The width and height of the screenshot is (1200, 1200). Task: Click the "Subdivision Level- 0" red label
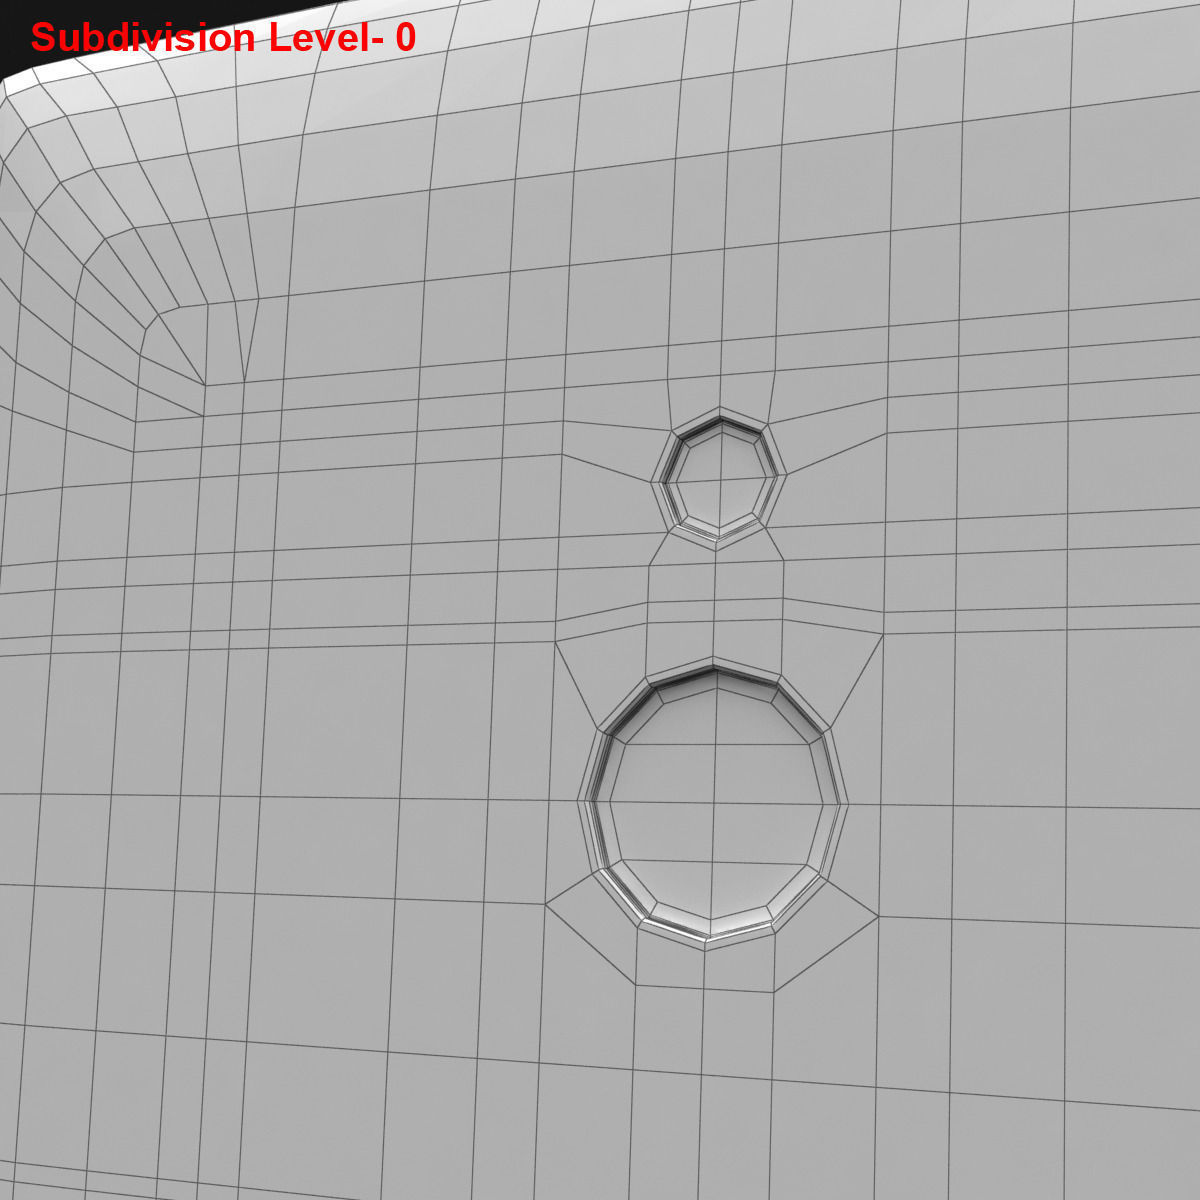[x=223, y=38]
